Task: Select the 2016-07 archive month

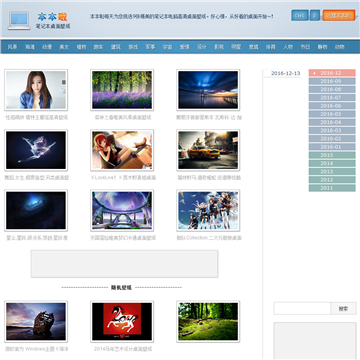Action: 332,98
